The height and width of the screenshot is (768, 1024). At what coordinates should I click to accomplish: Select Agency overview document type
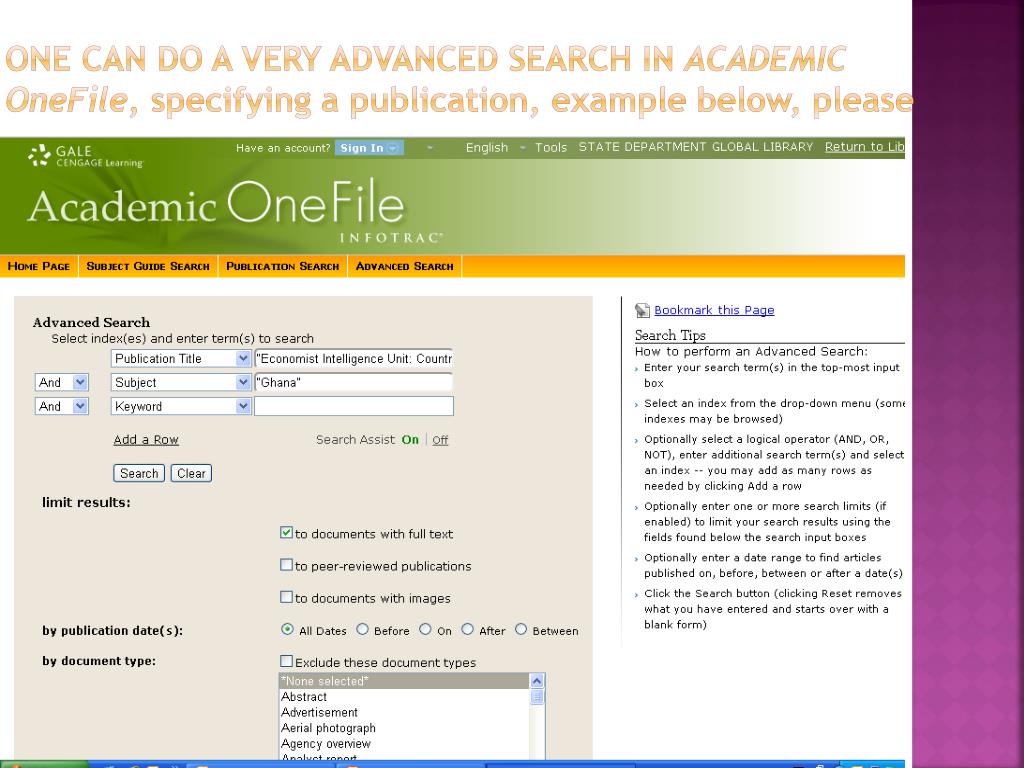[404, 744]
